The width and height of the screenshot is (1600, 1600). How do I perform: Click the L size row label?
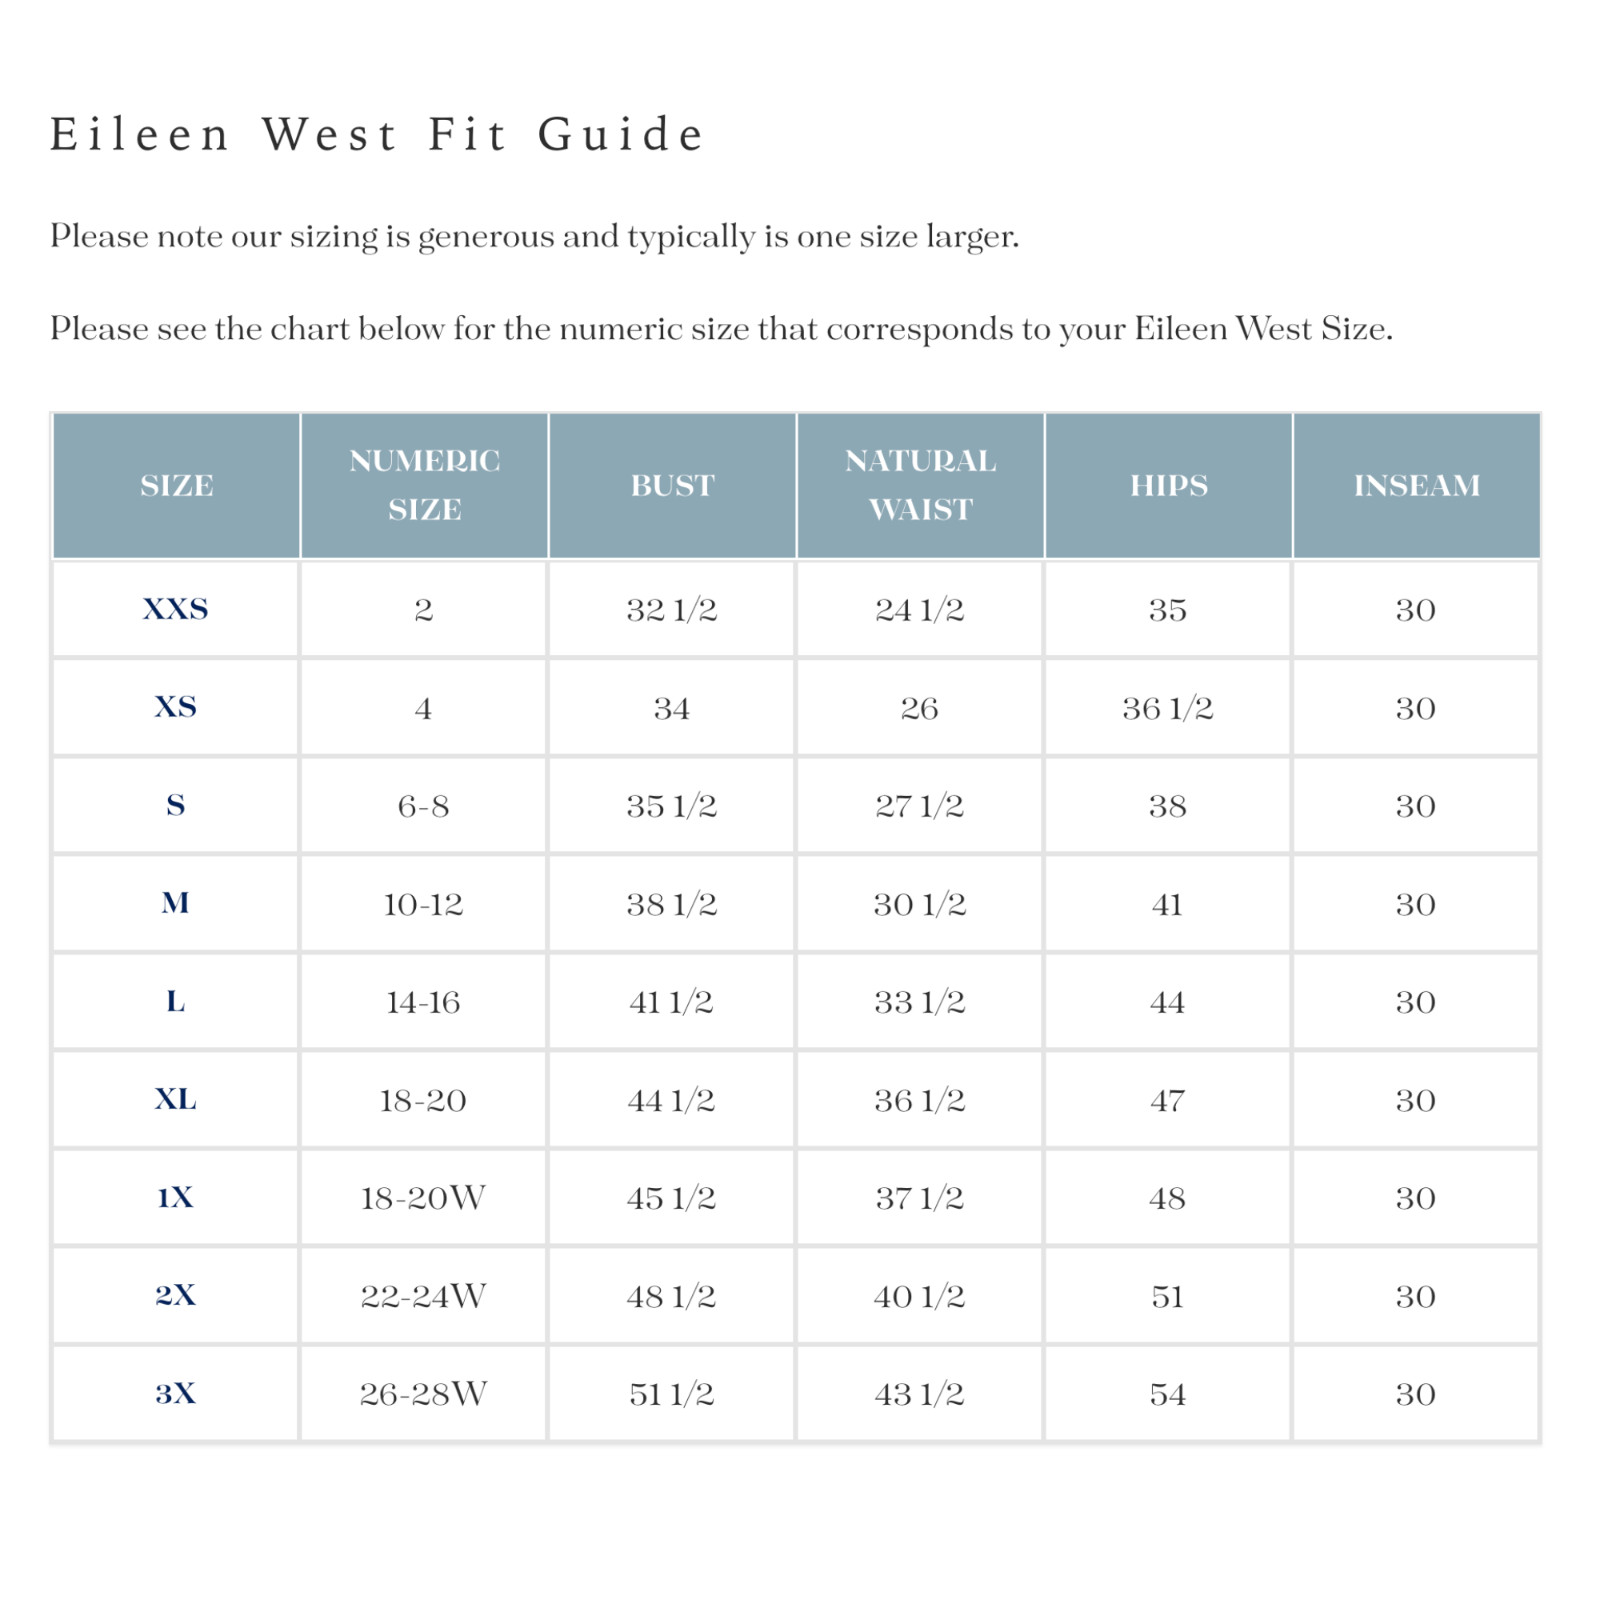point(176,1001)
